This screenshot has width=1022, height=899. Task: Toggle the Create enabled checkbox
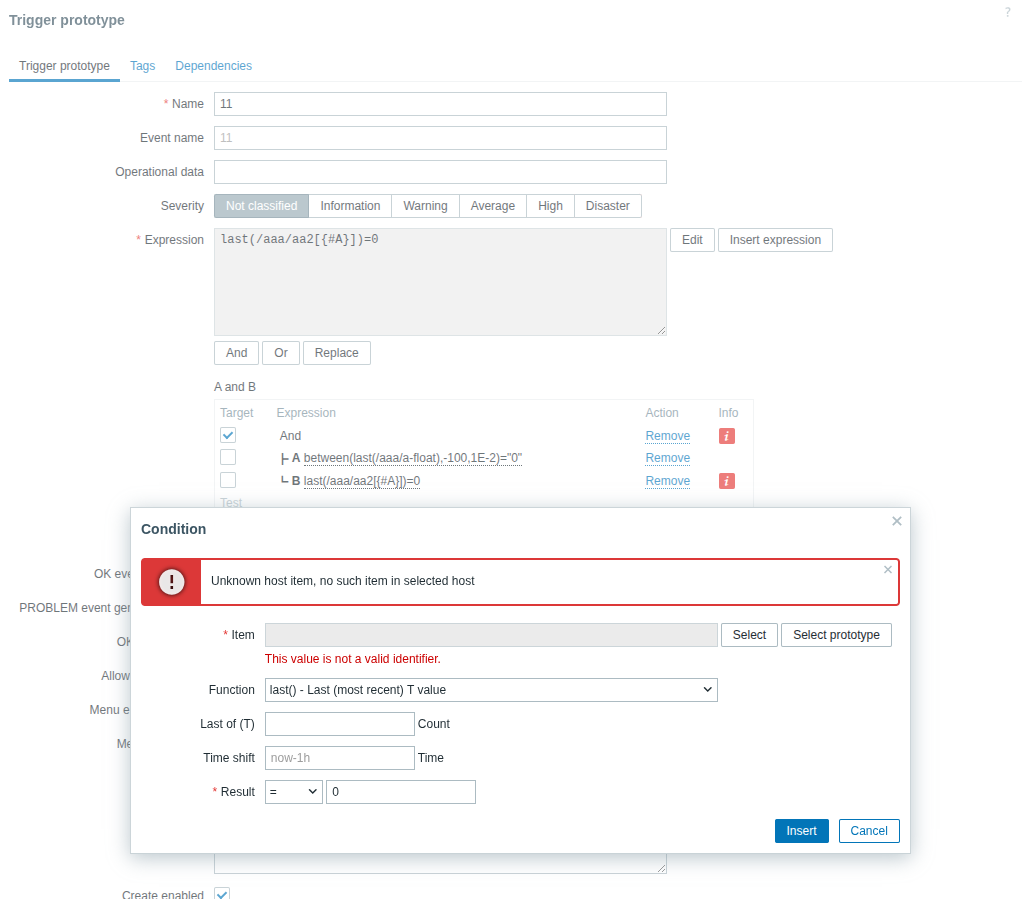point(222,894)
